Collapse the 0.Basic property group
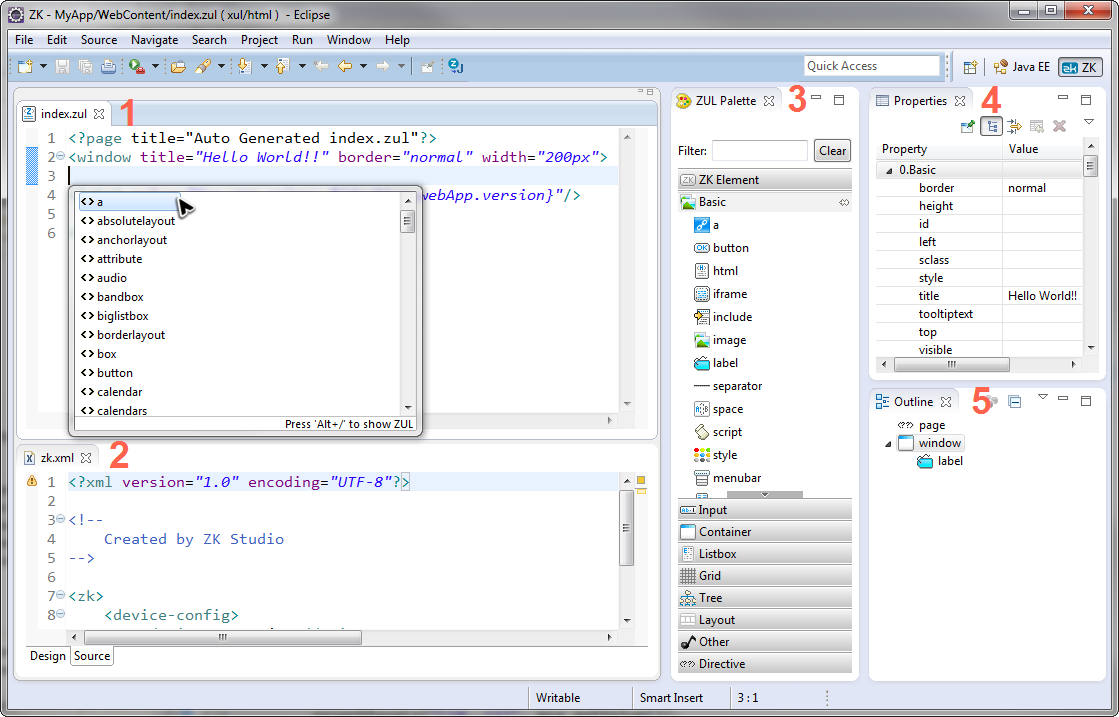This screenshot has height=717, width=1119. pos(889,171)
